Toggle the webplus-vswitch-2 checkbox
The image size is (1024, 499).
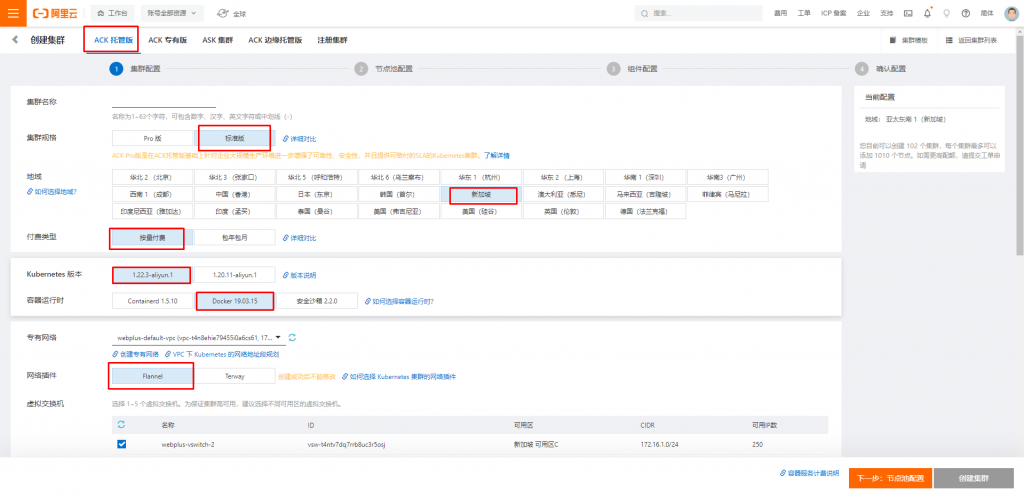[121, 444]
